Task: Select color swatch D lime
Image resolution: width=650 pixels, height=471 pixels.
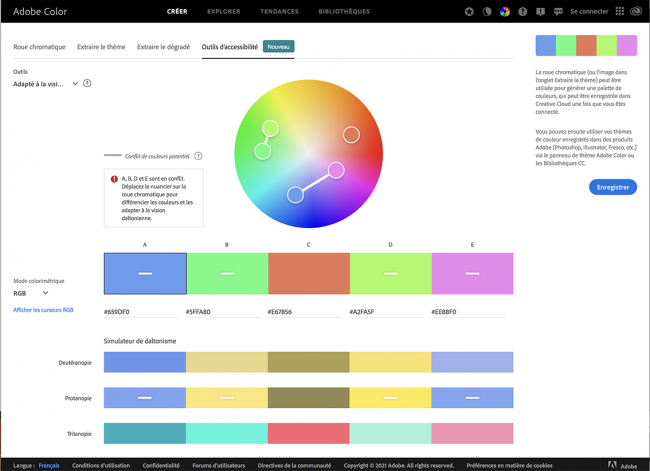Action: point(390,274)
